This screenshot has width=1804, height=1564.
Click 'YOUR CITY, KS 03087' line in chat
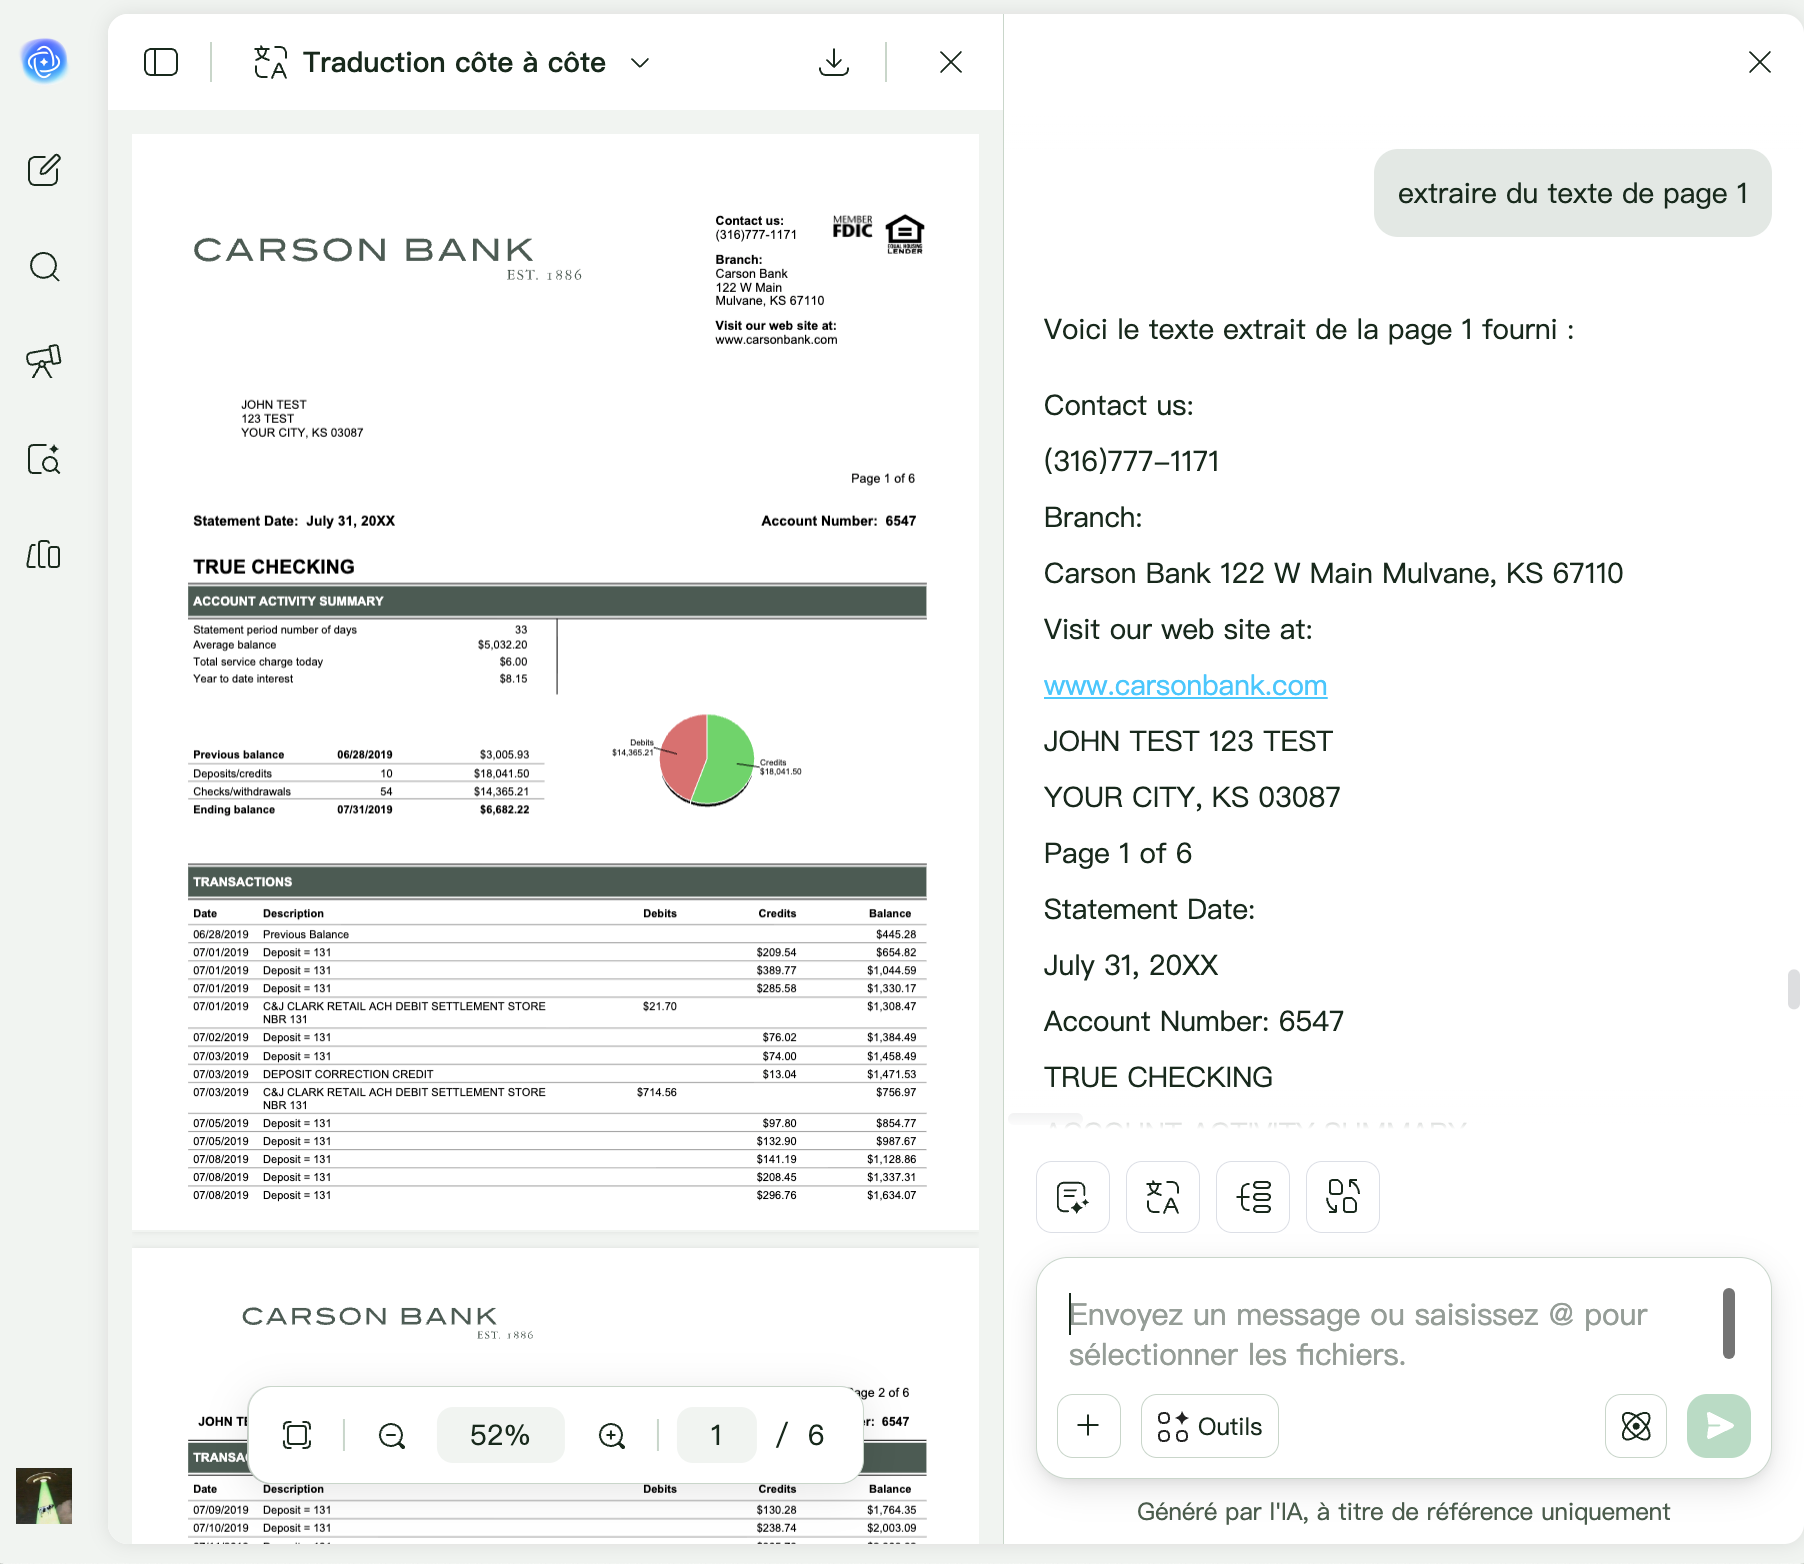[1192, 797]
